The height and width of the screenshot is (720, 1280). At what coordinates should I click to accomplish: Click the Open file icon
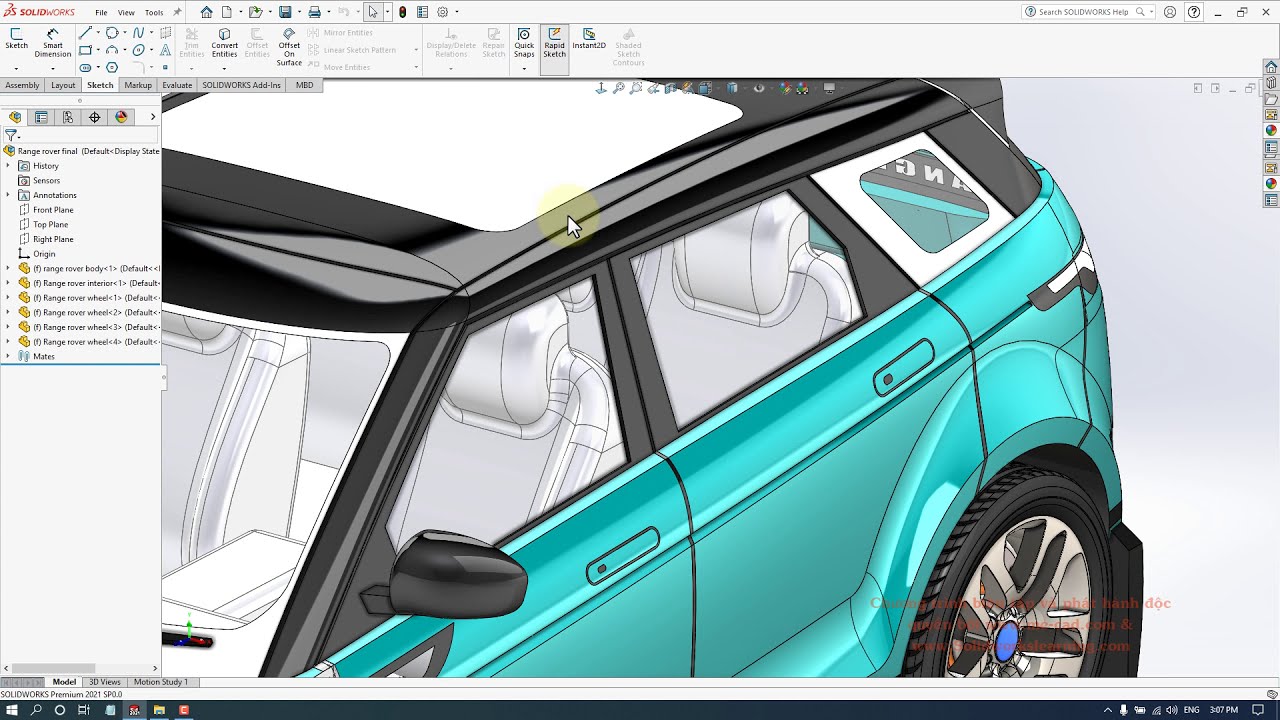tap(255, 12)
